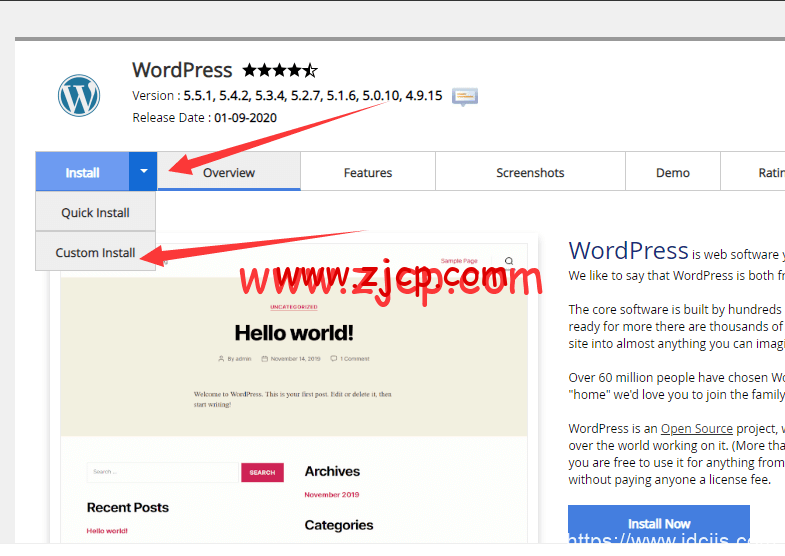785x556 pixels.
Task: Click the Hello world! heading
Action: (294, 333)
